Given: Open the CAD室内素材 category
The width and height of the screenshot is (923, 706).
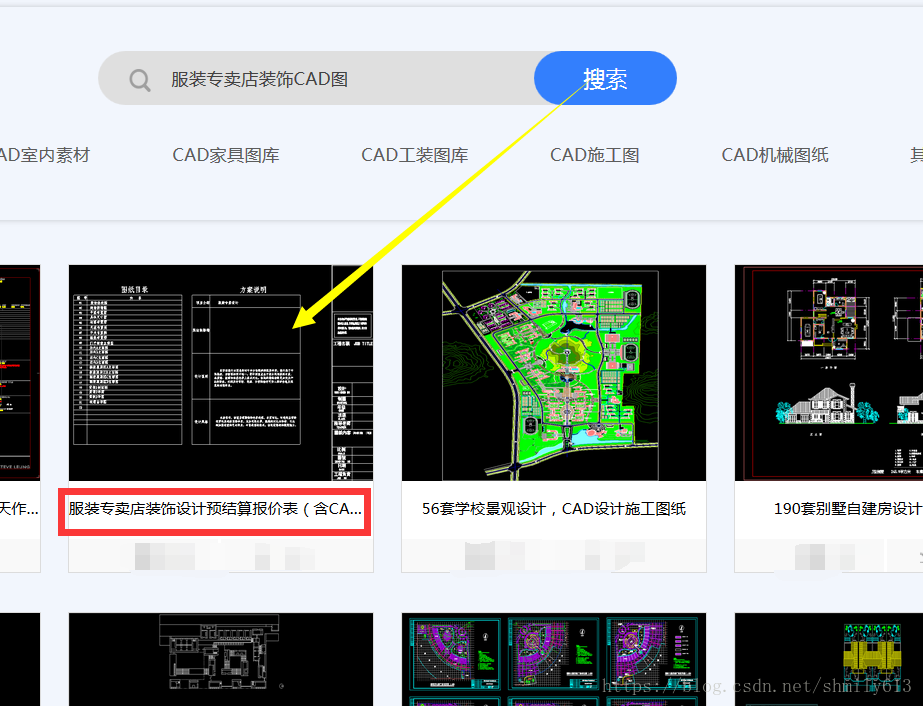Looking at the screenshot, I should tap(45, 155).
